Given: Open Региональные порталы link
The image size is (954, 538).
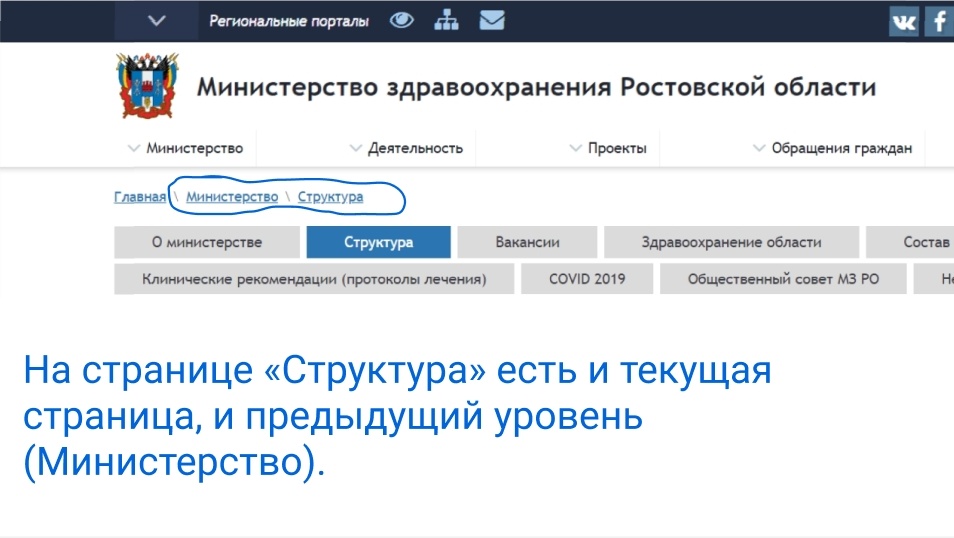Looking at the screenshot, I should [x=288, y=21].
